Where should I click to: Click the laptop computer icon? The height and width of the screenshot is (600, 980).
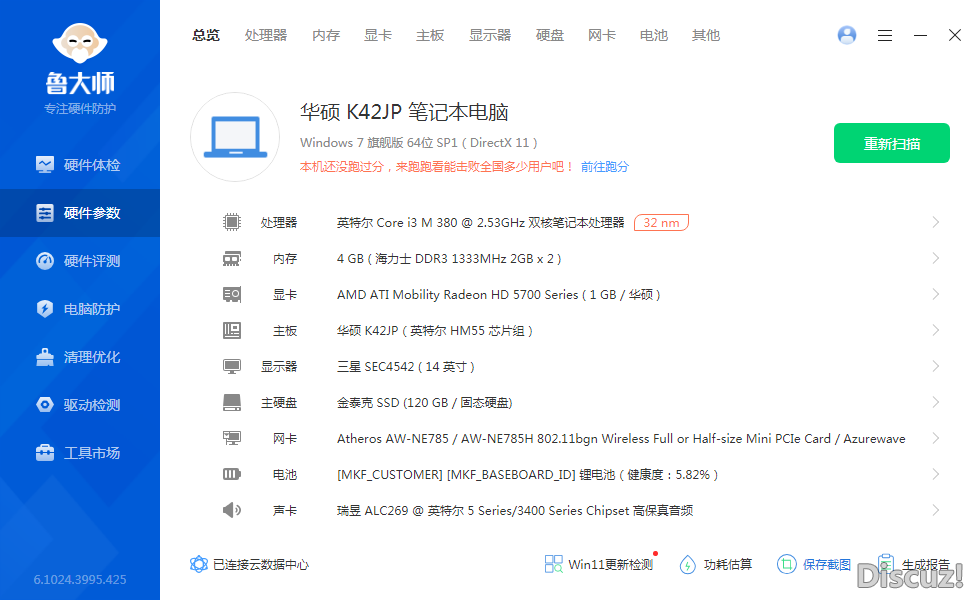tap(235, 137)
